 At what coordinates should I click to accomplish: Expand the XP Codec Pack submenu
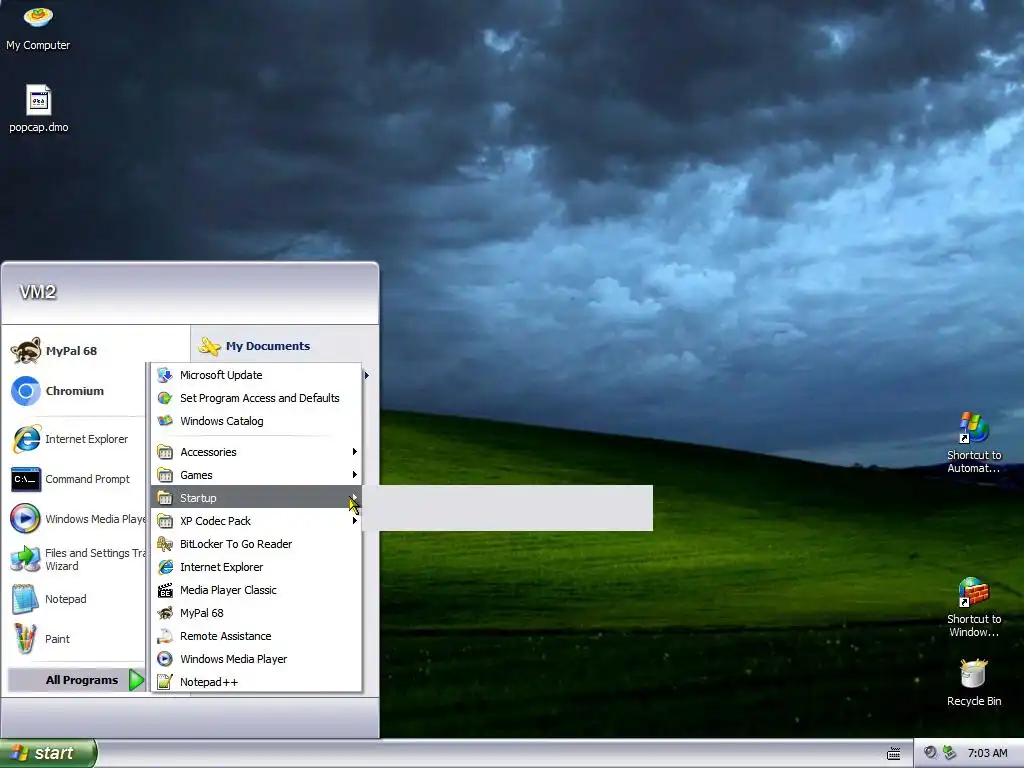(256, 520)
